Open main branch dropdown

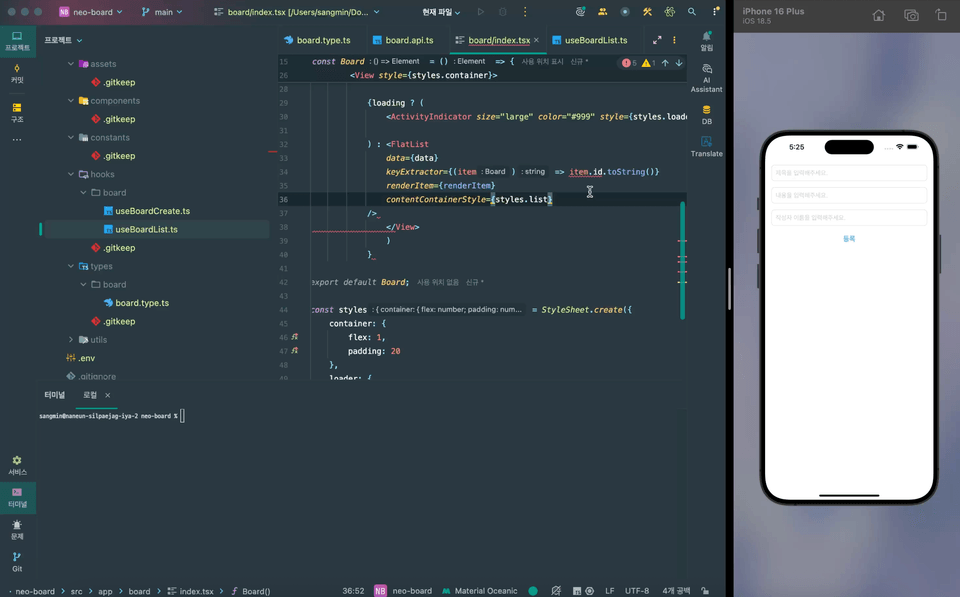(162, 12)
